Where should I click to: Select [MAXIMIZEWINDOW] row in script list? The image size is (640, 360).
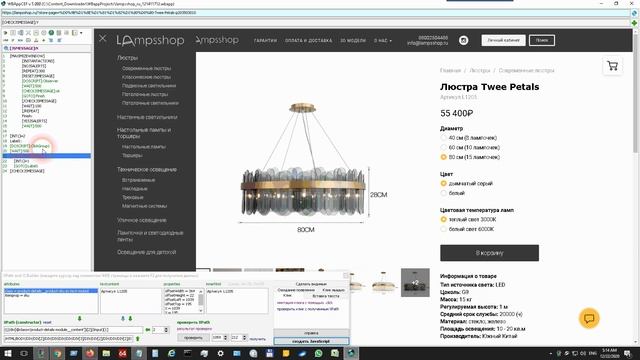[27, 56]
